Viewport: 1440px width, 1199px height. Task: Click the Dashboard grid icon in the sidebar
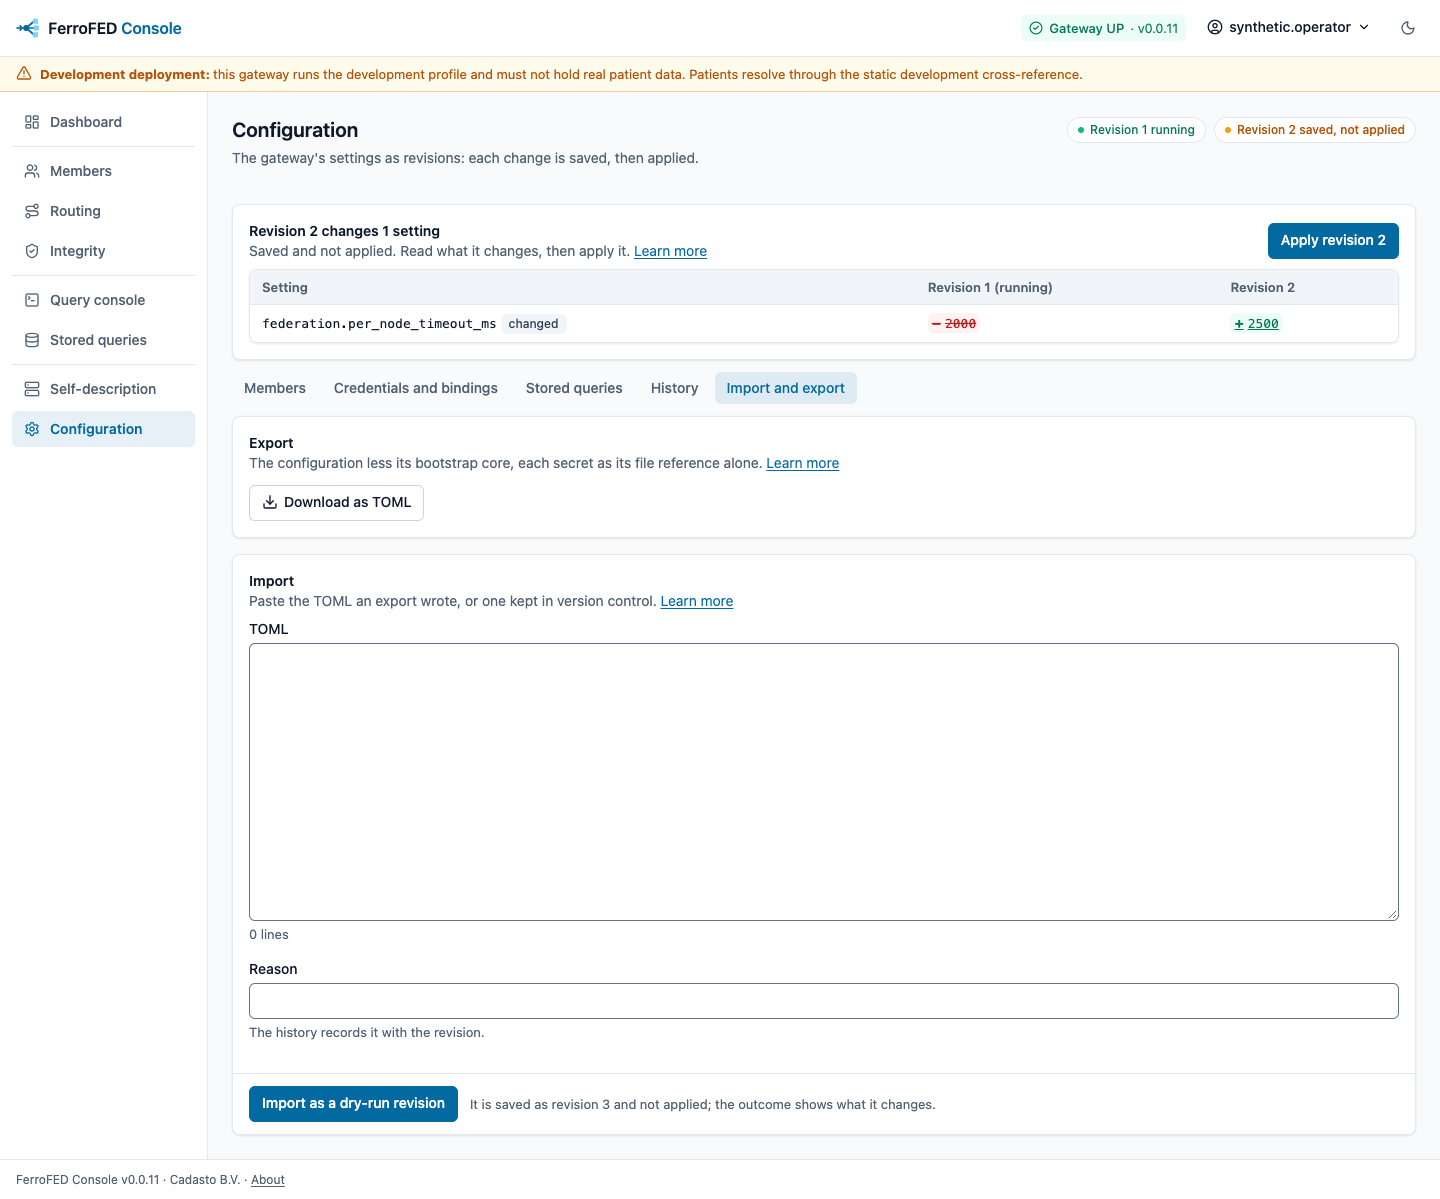(x=32, y=122)
